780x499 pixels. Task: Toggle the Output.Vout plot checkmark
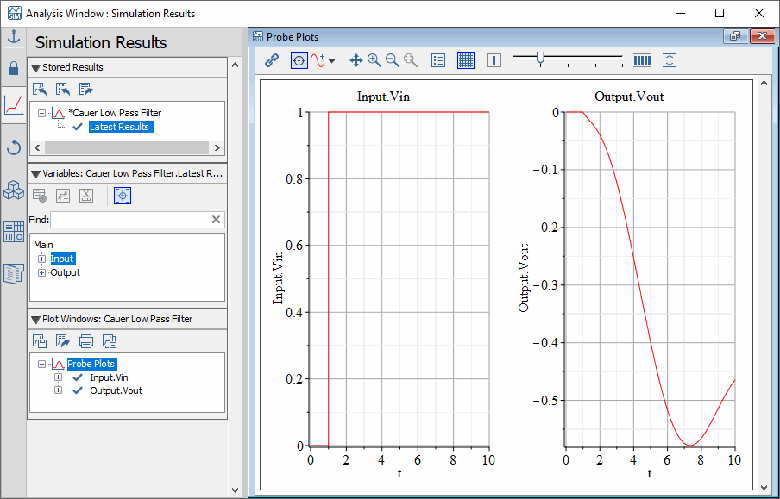[77, 391]
